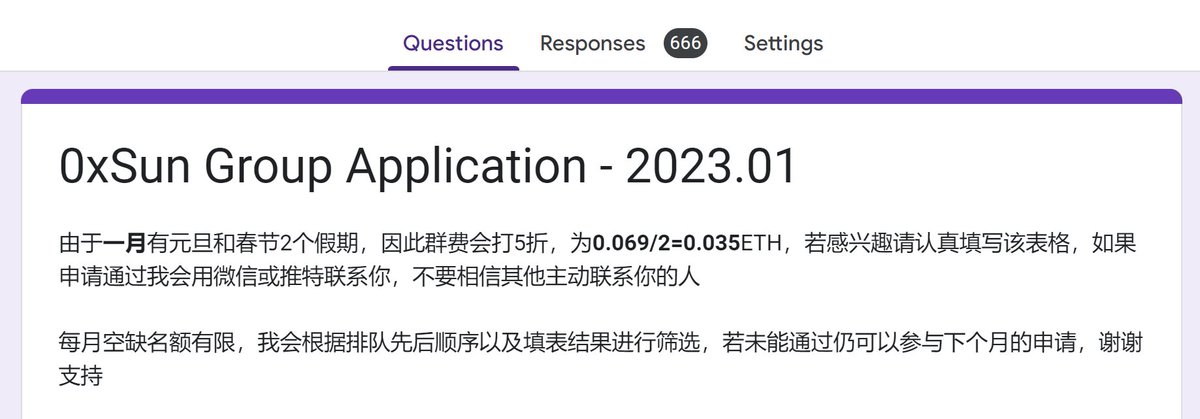Switch to the Questions tab
Image resolution: width=1200 pixels, height=419 pixels.
[x=453, y=44]
